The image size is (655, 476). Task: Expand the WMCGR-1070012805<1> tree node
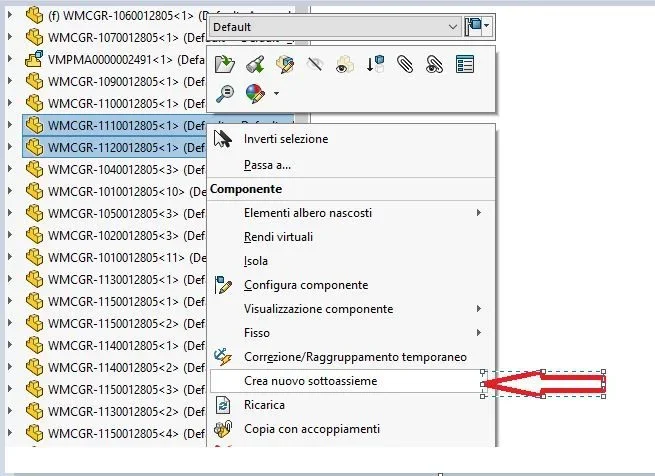click(x=10, y=37)
